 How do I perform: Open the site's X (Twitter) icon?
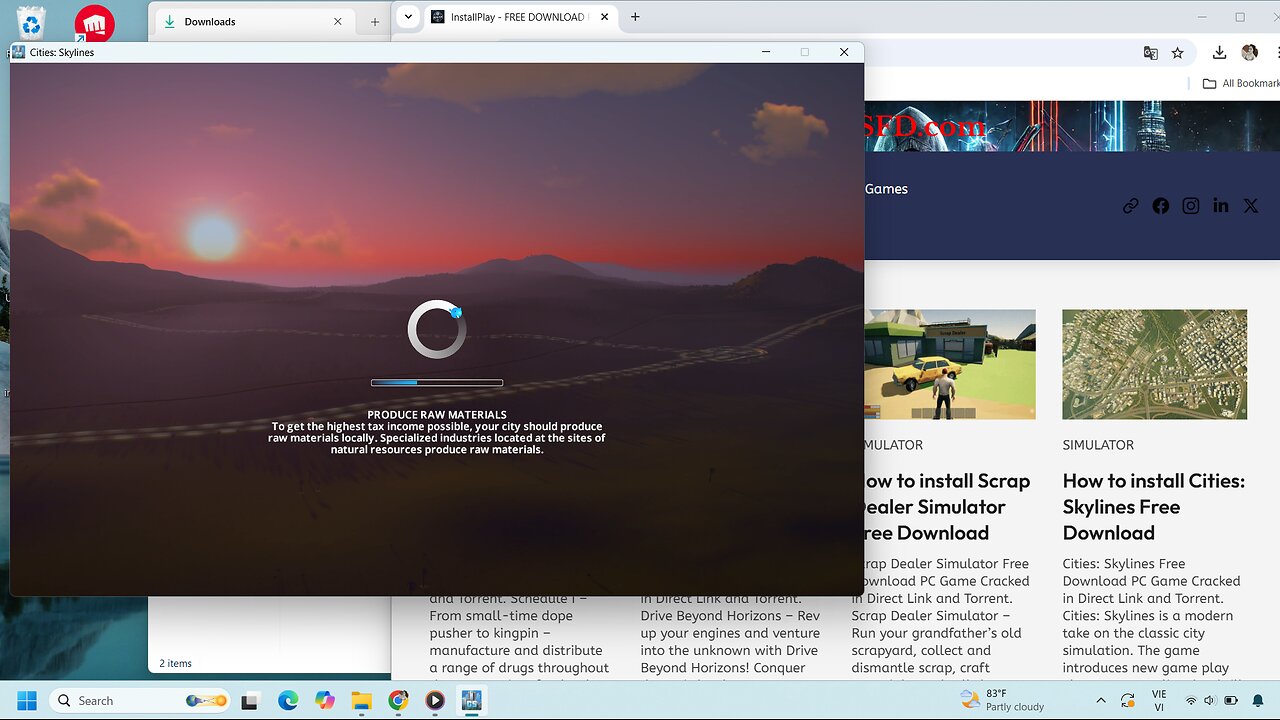click(1251, 206)
